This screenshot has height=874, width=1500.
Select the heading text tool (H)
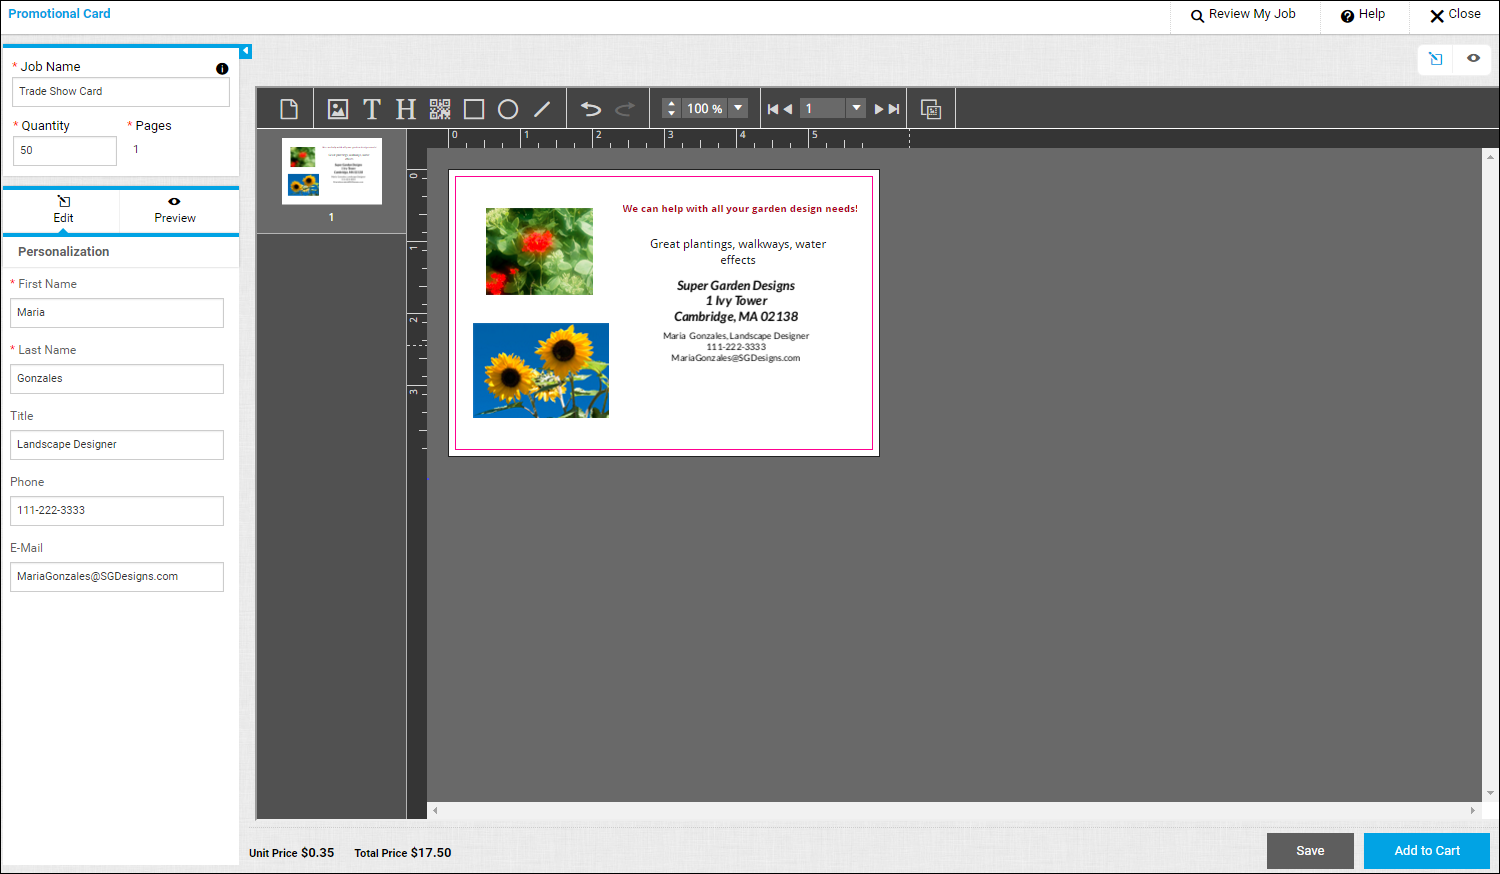(405, 109)
